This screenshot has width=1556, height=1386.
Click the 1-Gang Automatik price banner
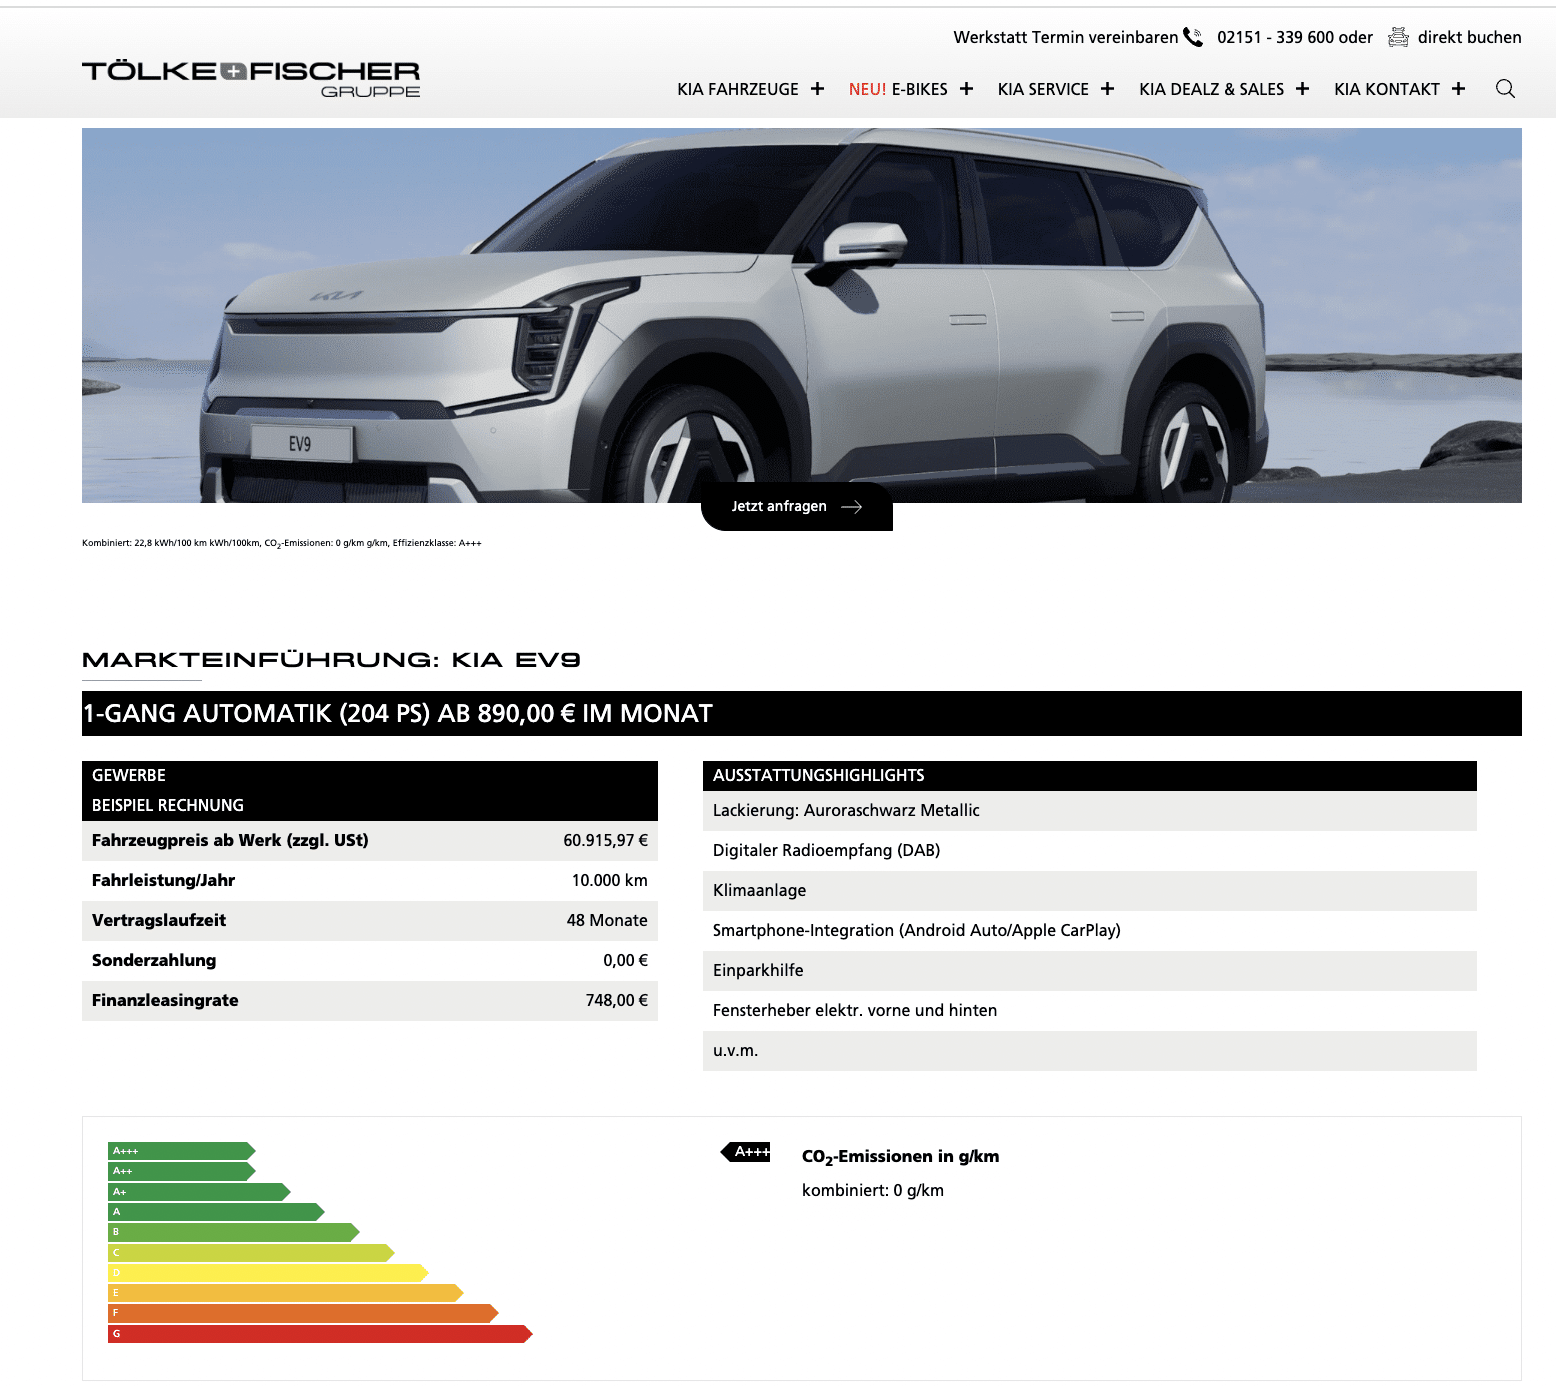pos(802,713)
